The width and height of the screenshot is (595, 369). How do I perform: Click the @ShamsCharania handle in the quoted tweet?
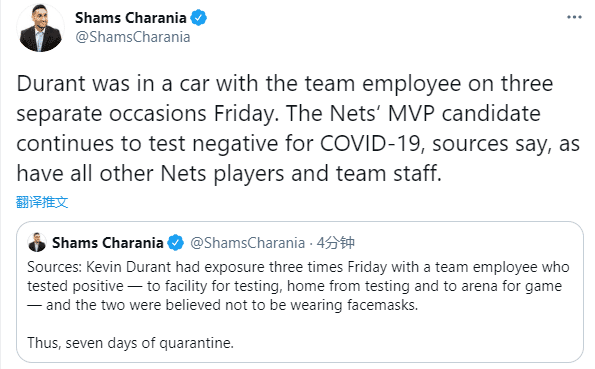[x=247, y=243]
